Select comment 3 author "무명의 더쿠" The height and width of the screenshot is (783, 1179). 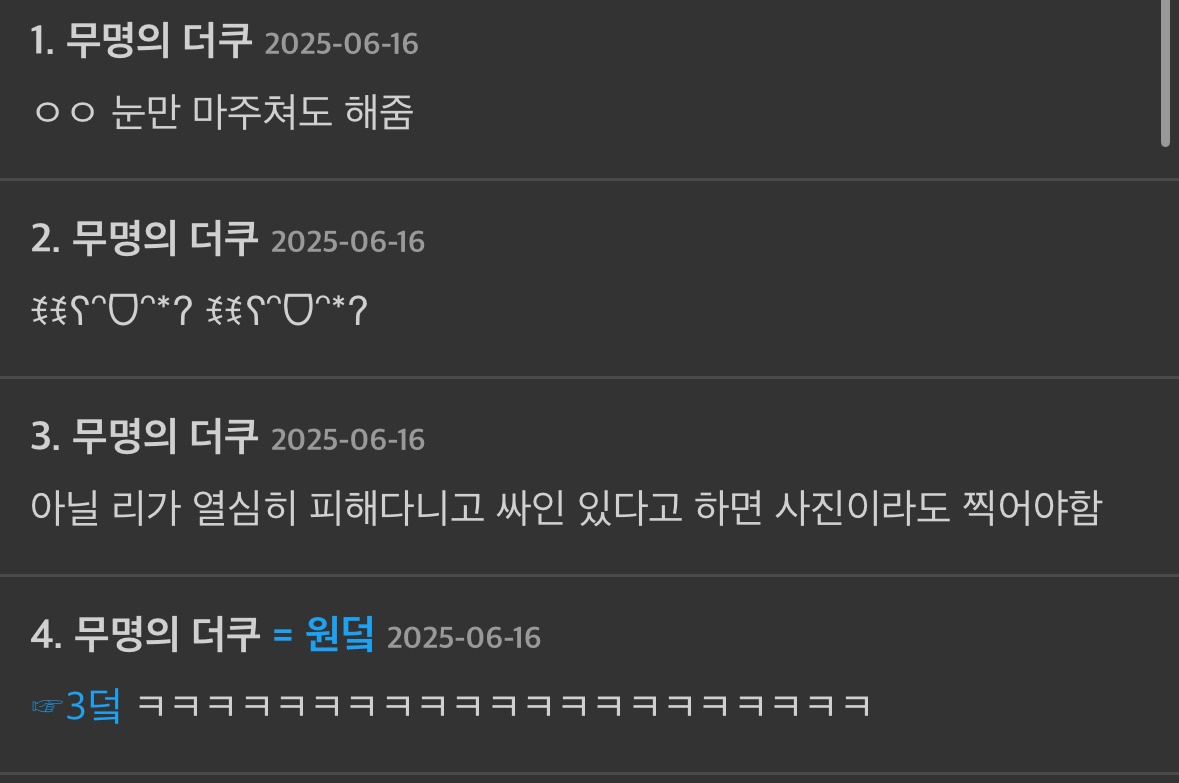pyautogui.click(x=165, y=436)
